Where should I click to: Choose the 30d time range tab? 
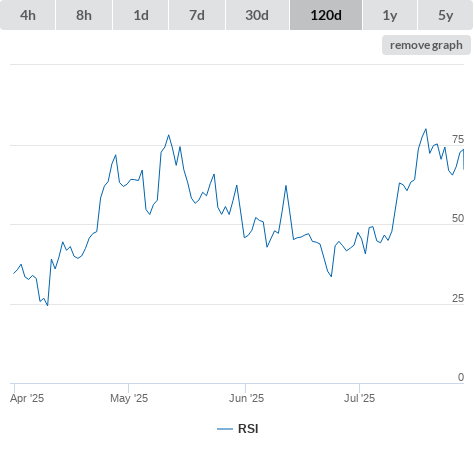(x=257, y=15)
